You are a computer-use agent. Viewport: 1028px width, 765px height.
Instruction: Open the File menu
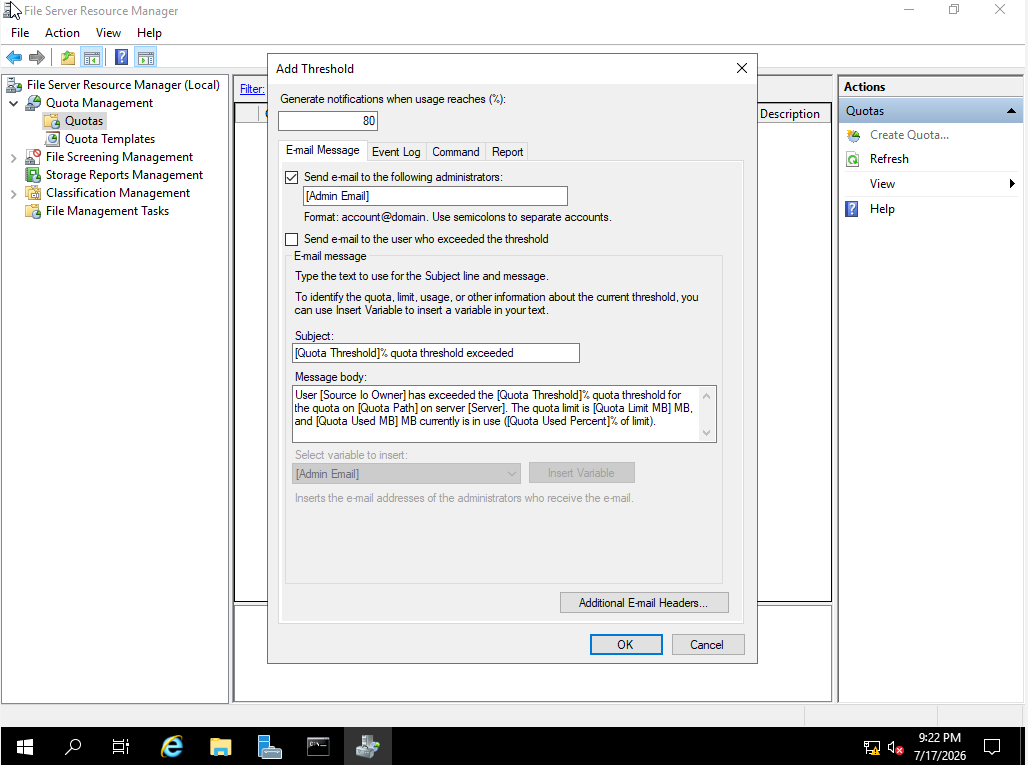point(20,33)
